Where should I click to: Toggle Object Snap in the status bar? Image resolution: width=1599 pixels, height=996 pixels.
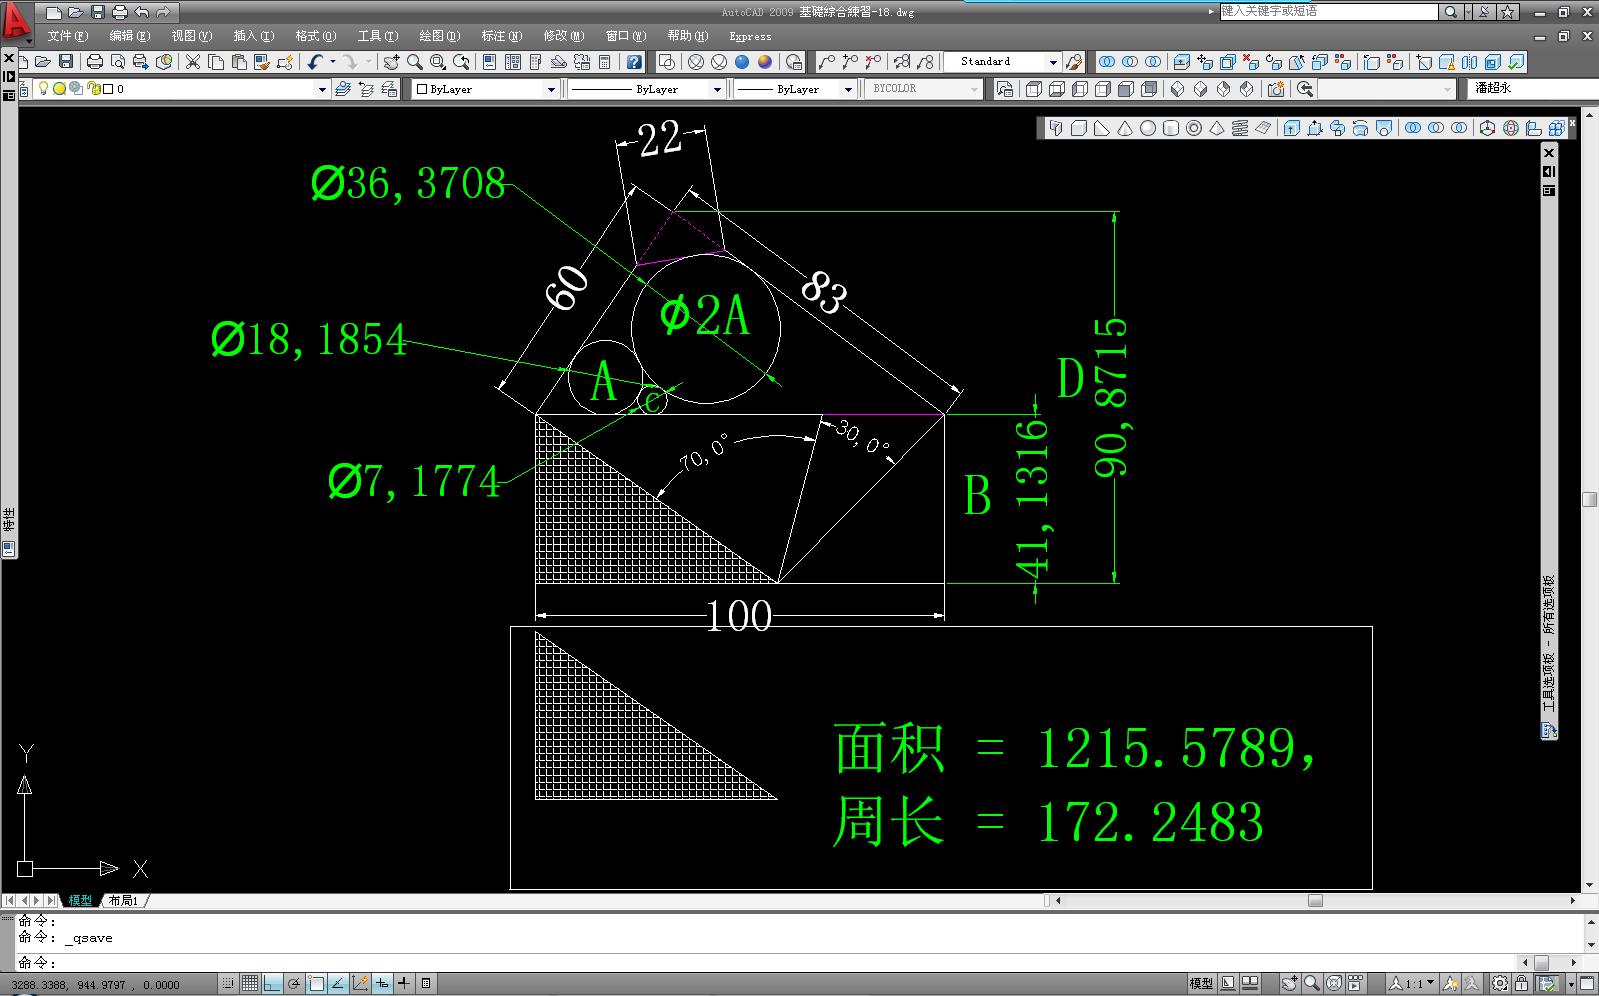click(316, 984)
